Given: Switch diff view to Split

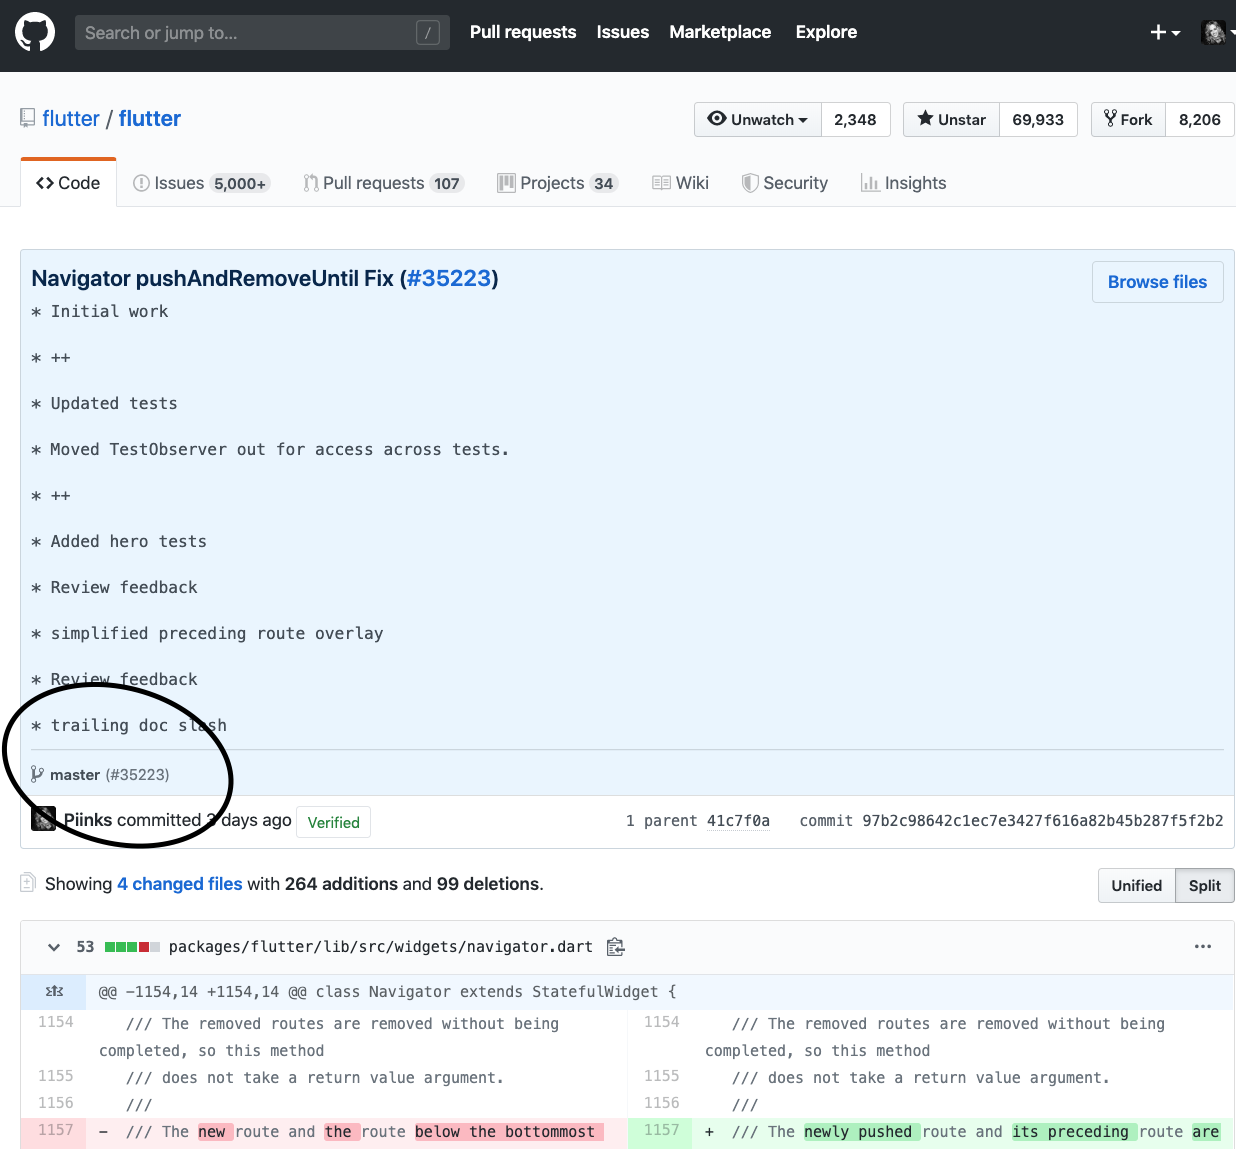Looking at the screenshot, I should click(x=1205, y=886).
